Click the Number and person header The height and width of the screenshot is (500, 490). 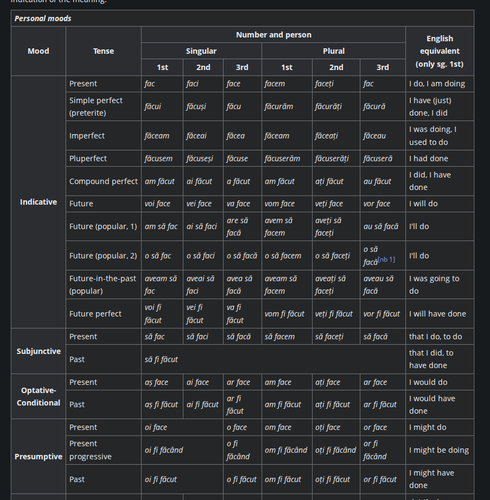[273, 35]
